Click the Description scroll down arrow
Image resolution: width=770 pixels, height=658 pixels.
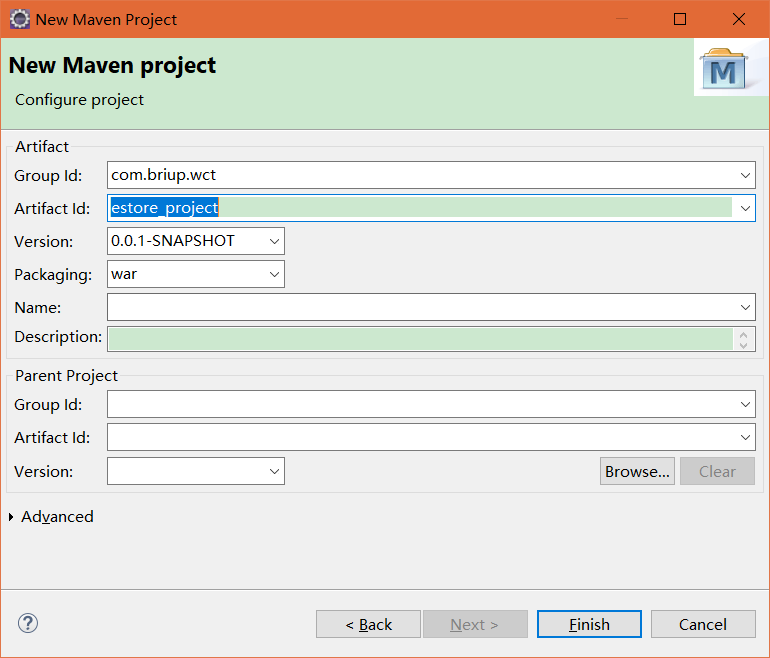(743, 345)
